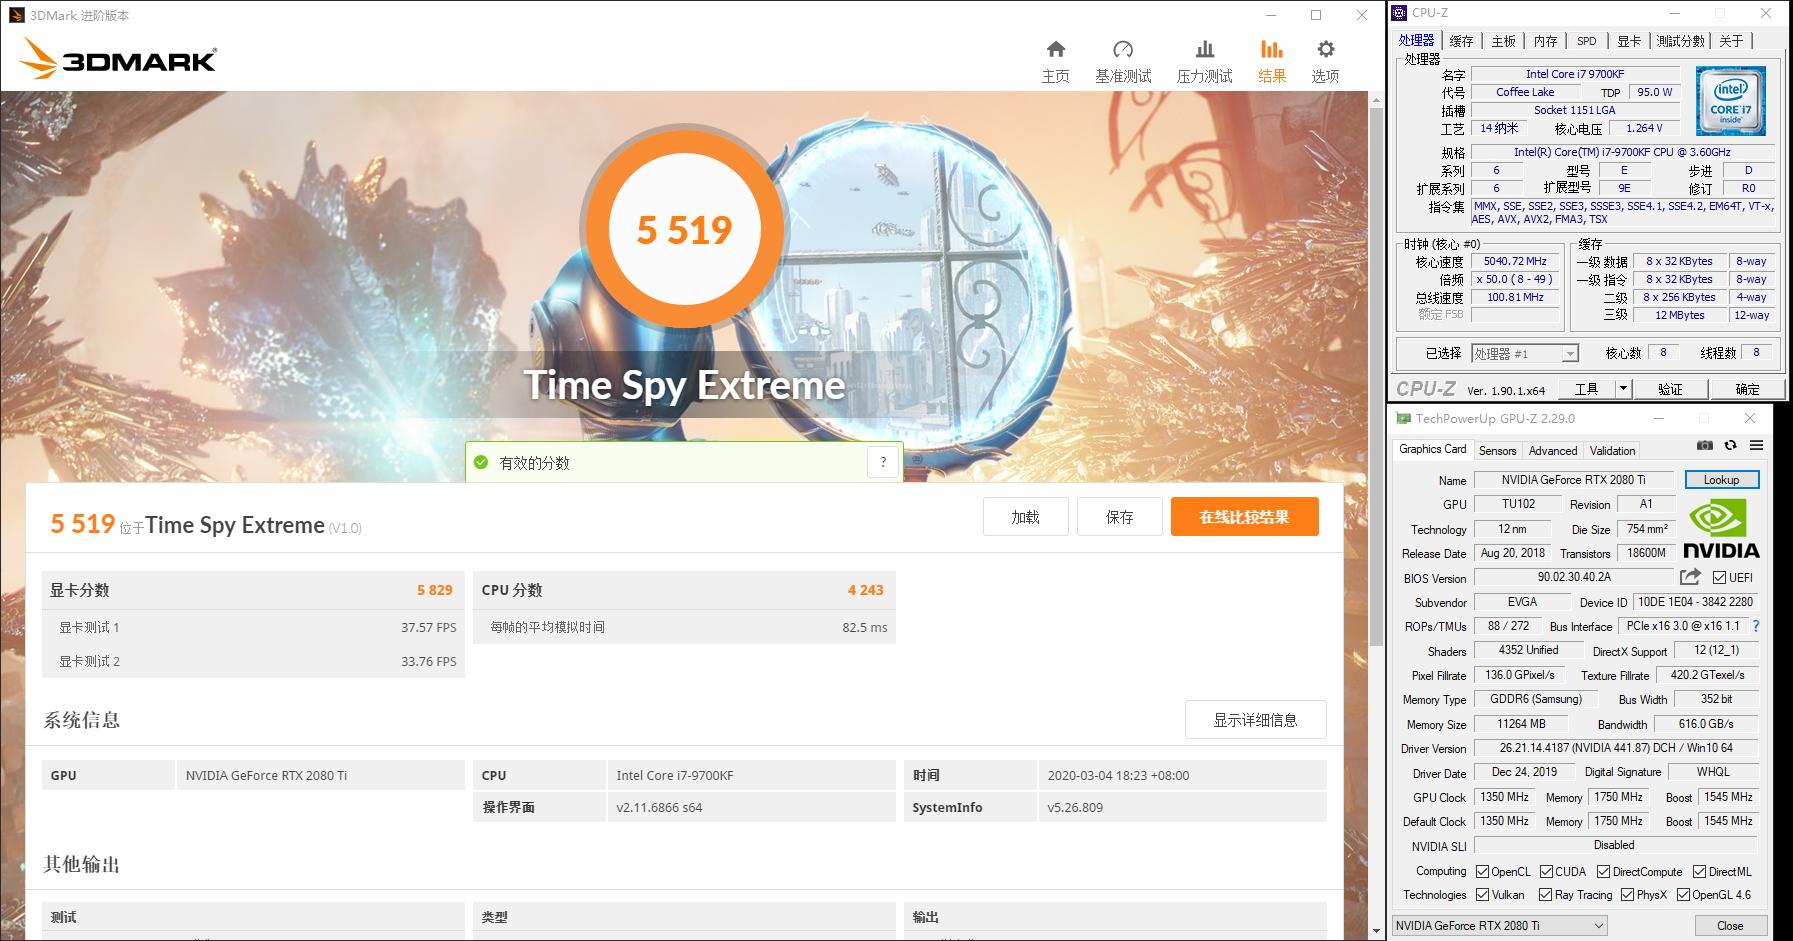This screenshot has width=1793, height=941.
Task: Toggle the OpenCL checkbox
Action: coord(1482,871)
